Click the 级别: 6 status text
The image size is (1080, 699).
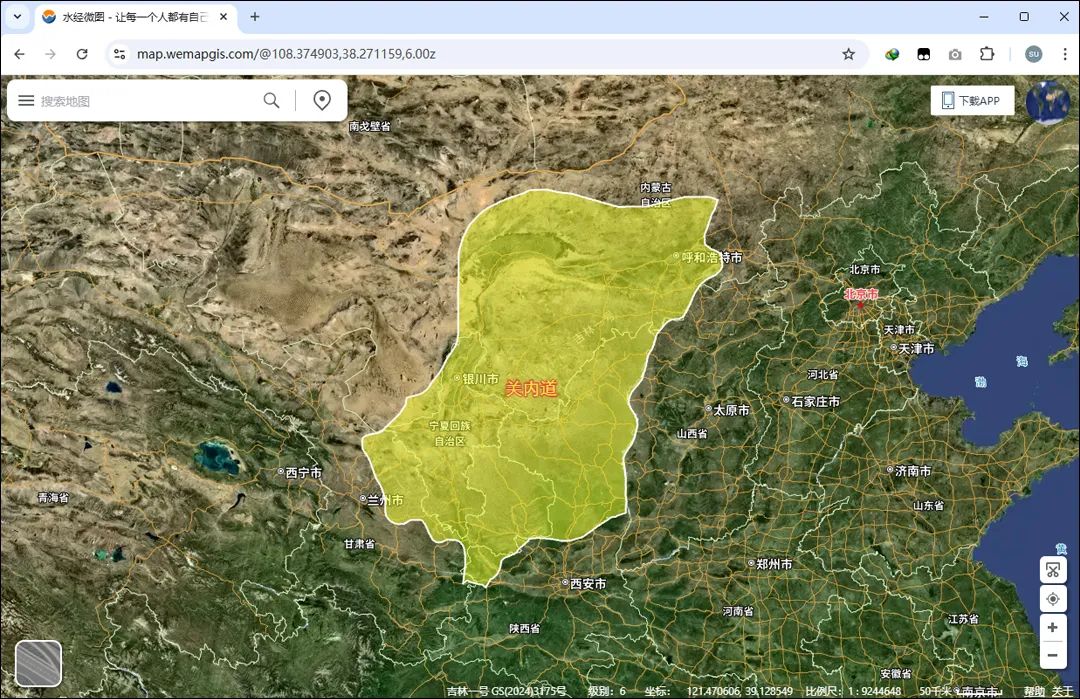tap(607, 691)
